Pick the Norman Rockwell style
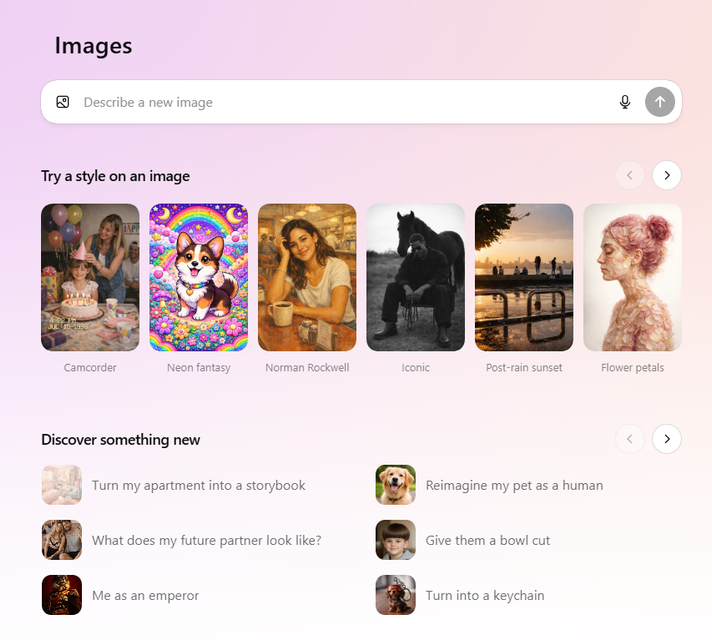 click(x=307, y=277)
